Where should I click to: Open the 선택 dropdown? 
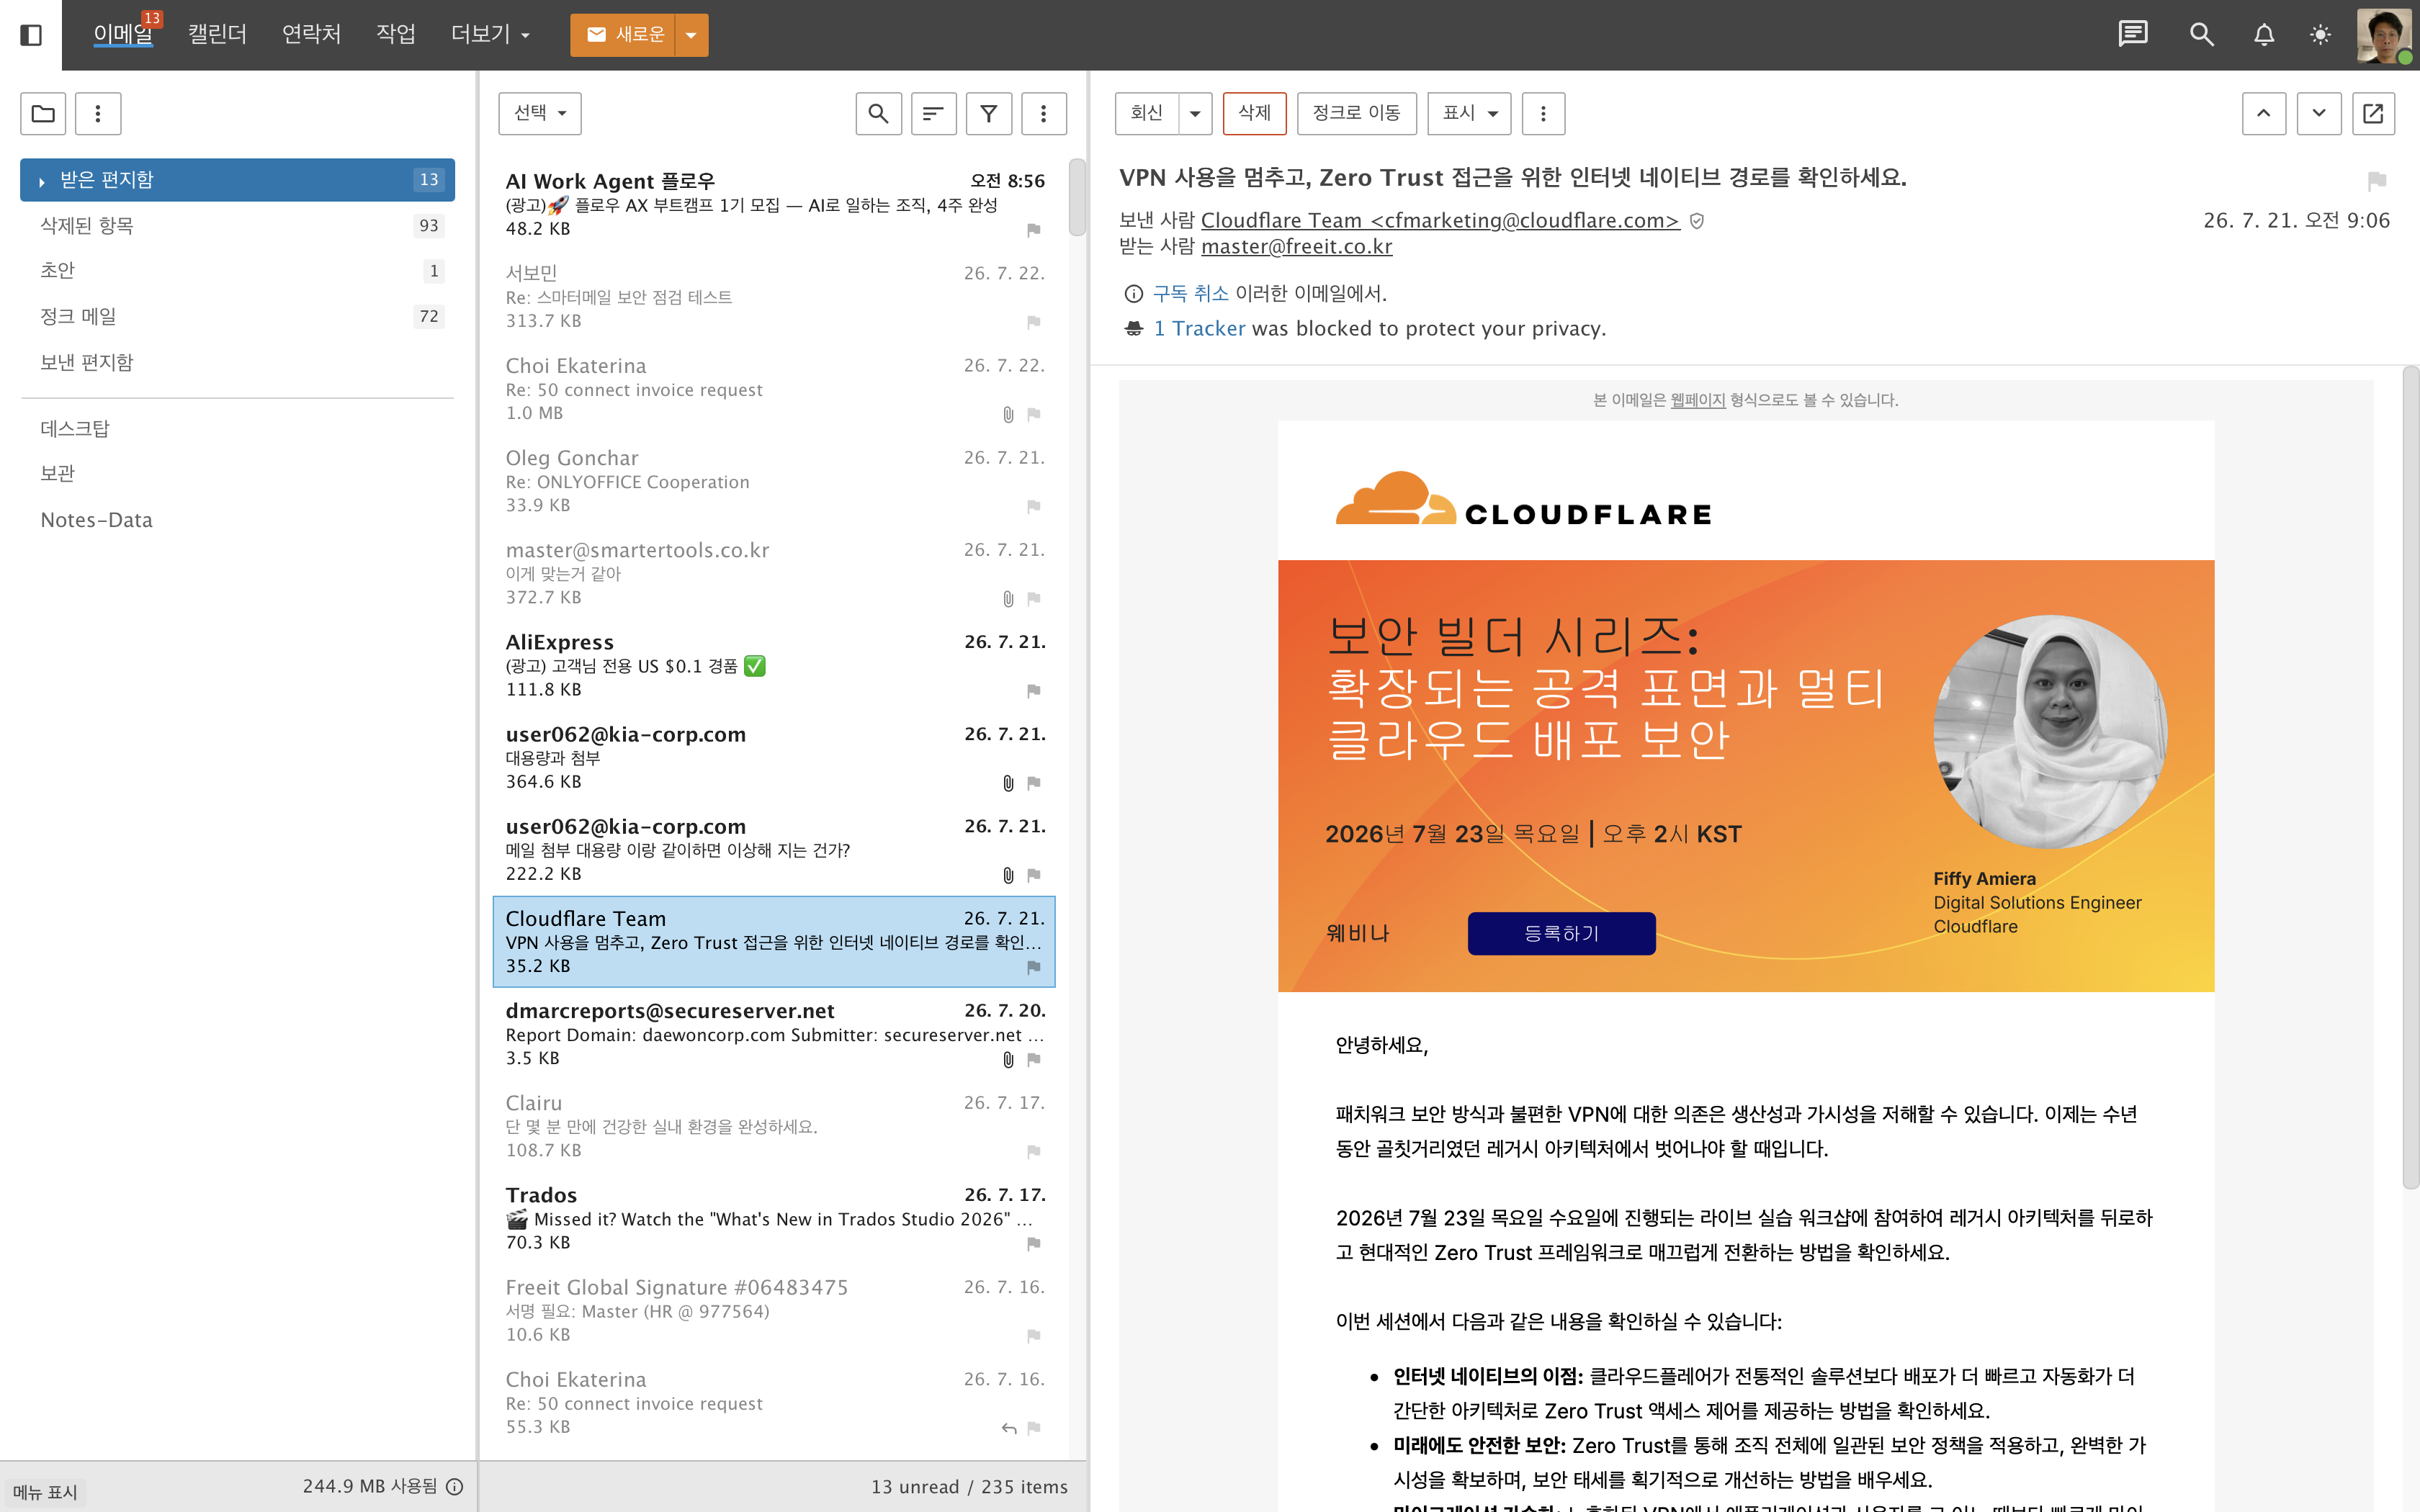pos(540,113)
